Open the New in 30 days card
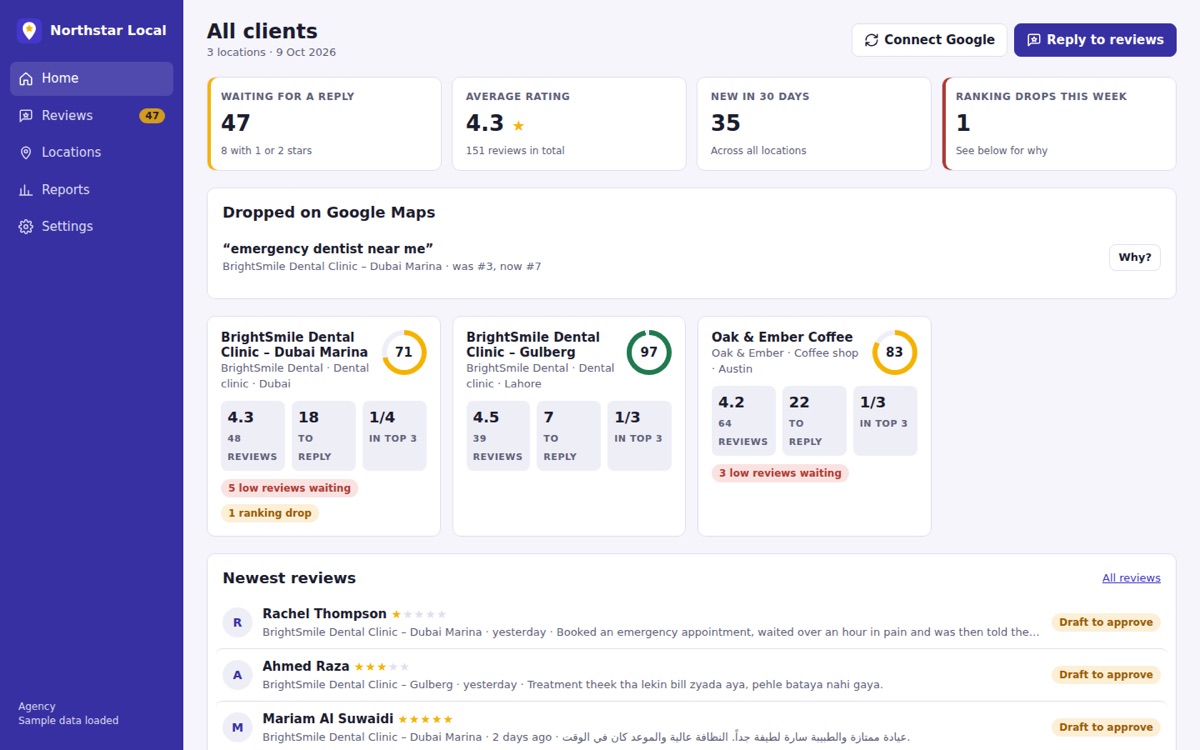The width and height of the screenshot is (1200, 750). [x=814, y=124]
